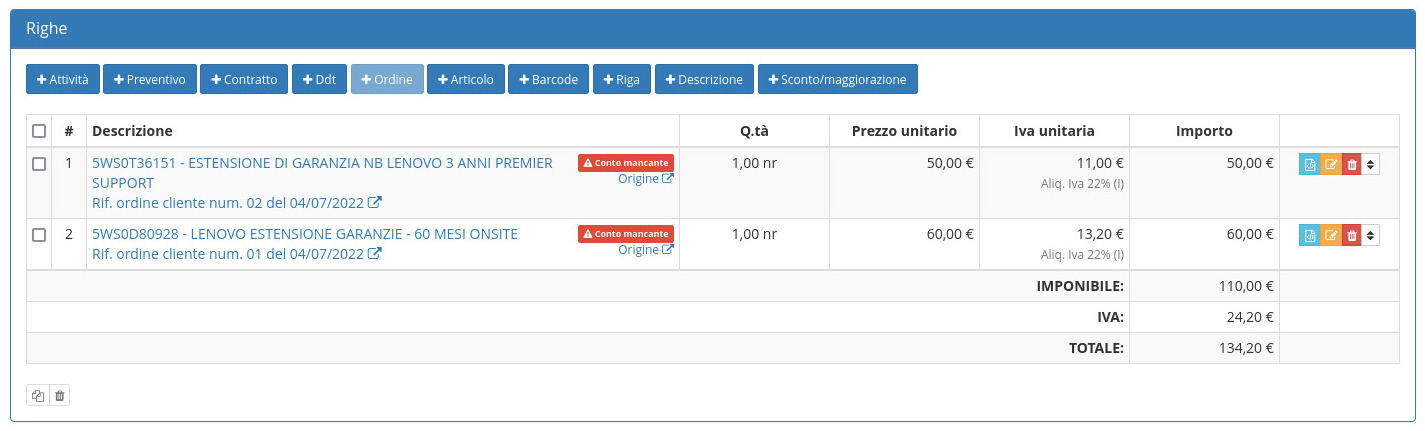Screen dimensions: 1425x431
Task: Add a new Articolo line
Action: click(x=465, y=79)
